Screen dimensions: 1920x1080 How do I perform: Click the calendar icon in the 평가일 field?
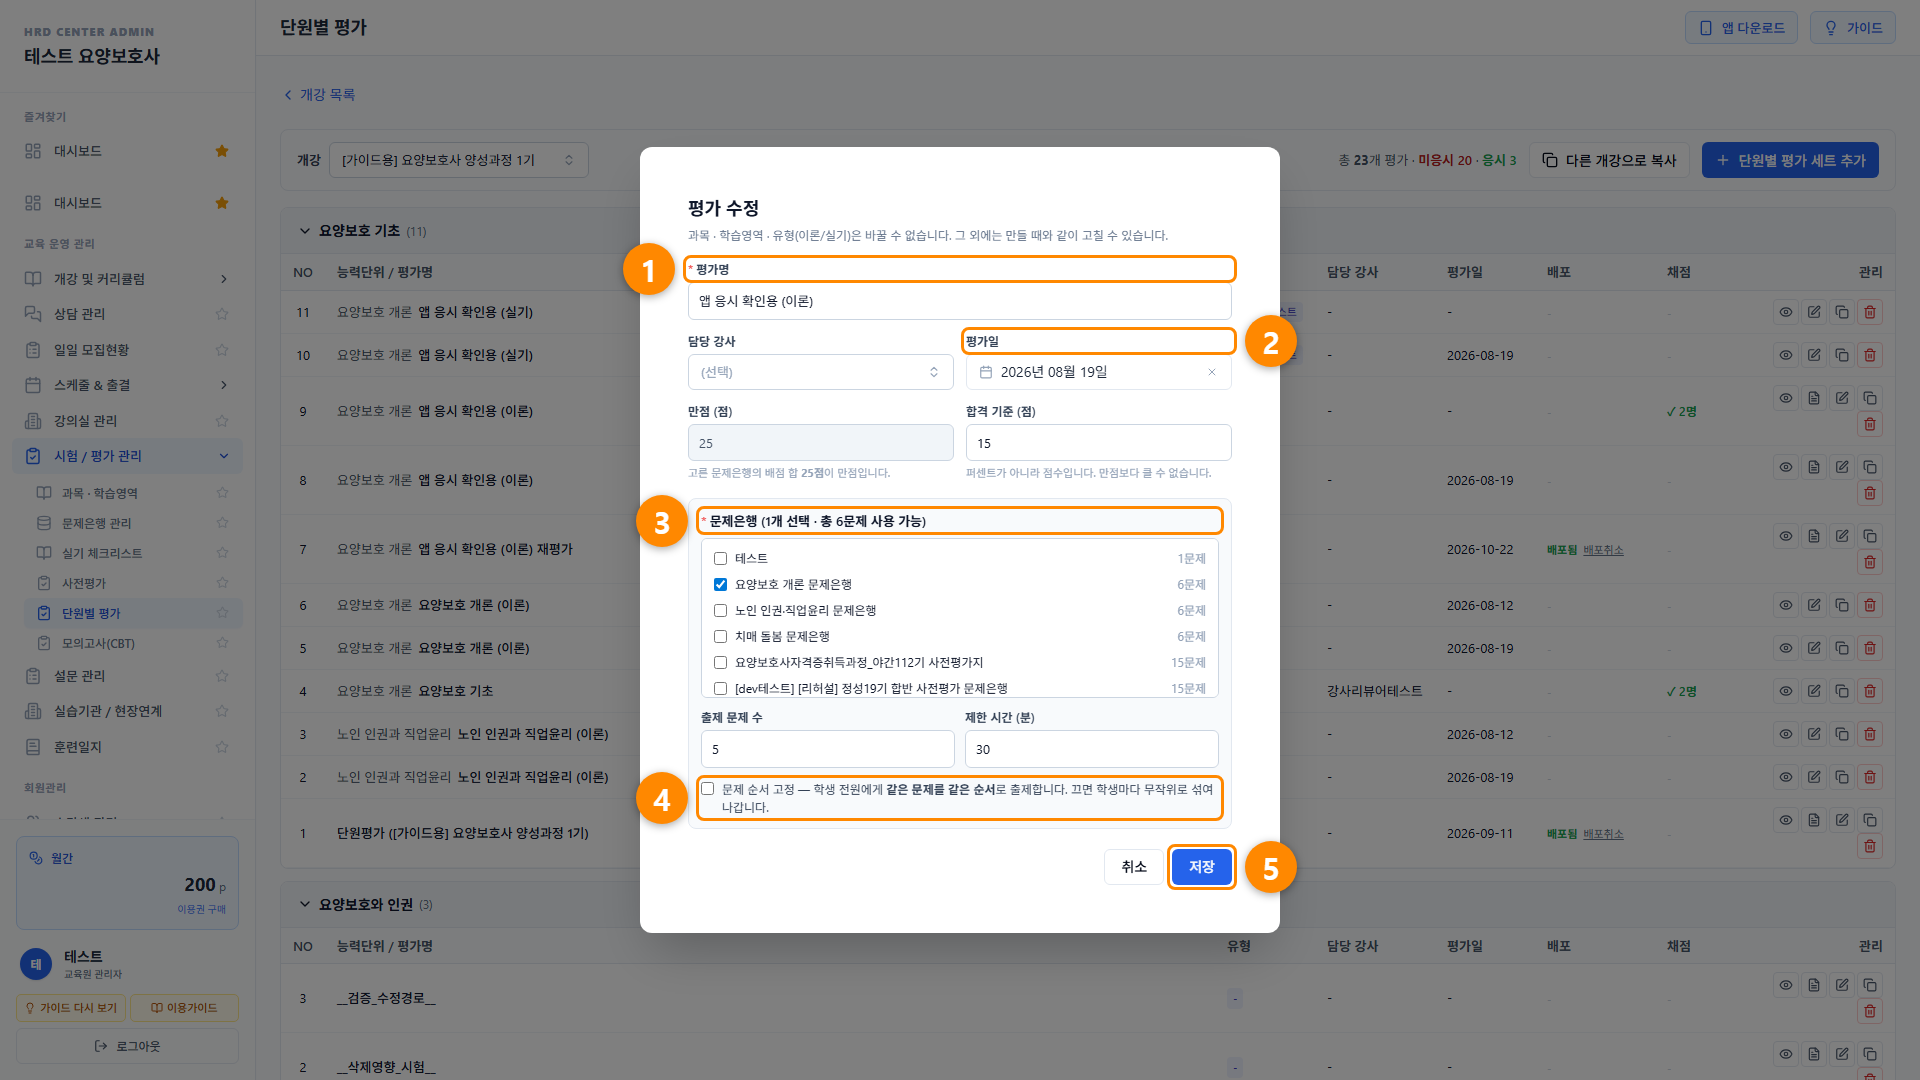coord(986,372)
